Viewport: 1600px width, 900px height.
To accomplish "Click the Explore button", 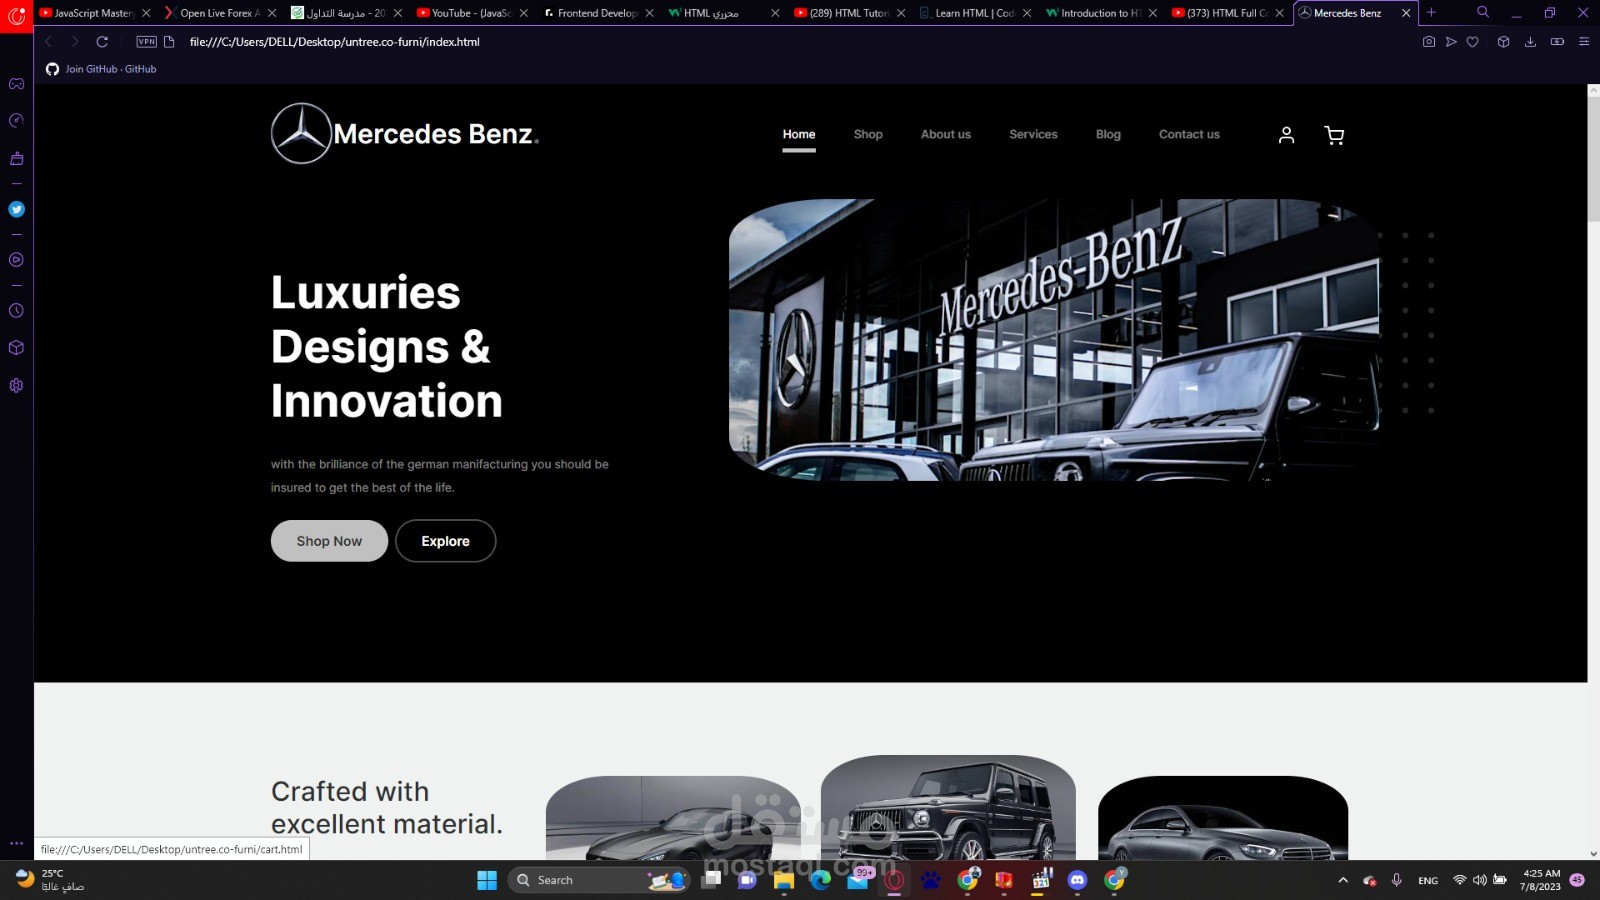I will (x=445, y=541).
